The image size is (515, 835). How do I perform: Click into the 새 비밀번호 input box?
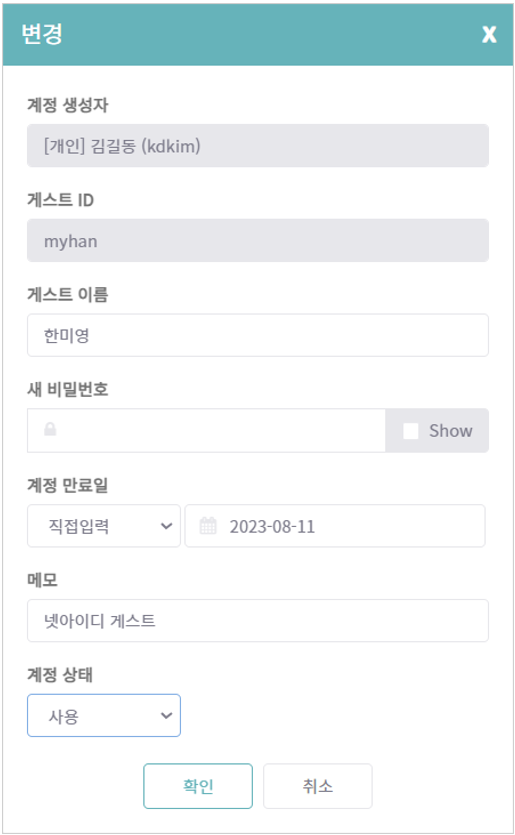pos(206,430)
